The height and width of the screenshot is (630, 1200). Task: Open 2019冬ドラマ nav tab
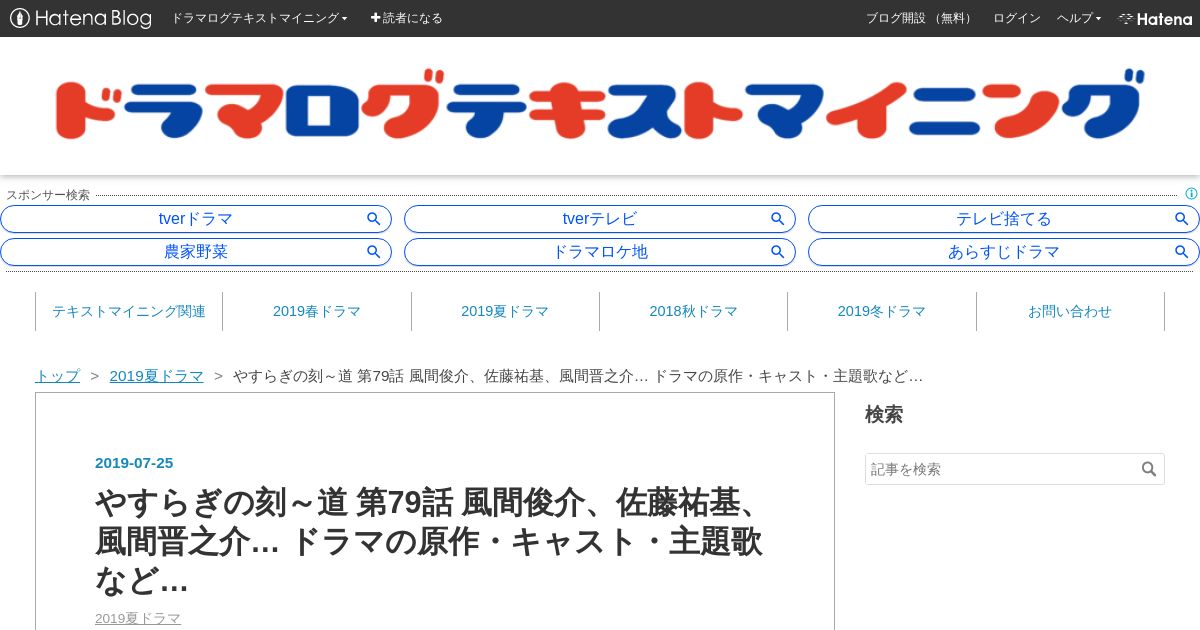[882, 311]
